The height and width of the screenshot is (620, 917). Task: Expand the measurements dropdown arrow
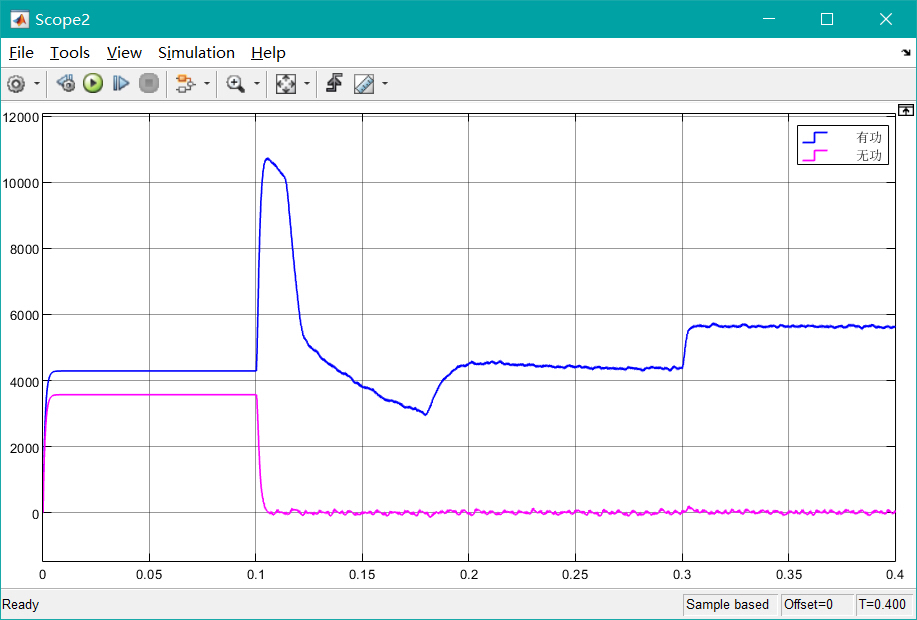[384, 84]
